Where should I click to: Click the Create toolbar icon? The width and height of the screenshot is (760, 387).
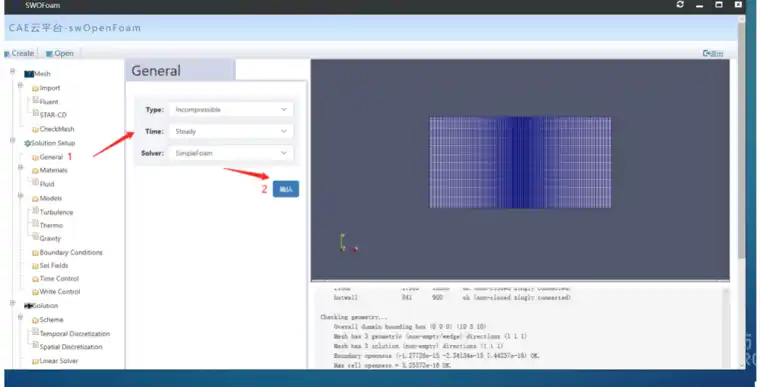(7, 54)
